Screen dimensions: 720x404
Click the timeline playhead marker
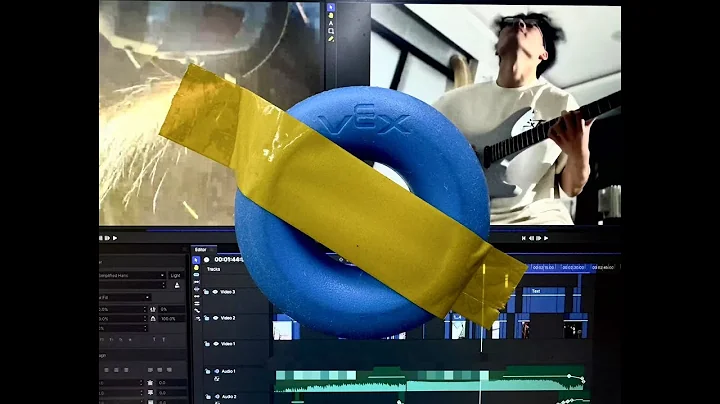[x=484, y=267]
